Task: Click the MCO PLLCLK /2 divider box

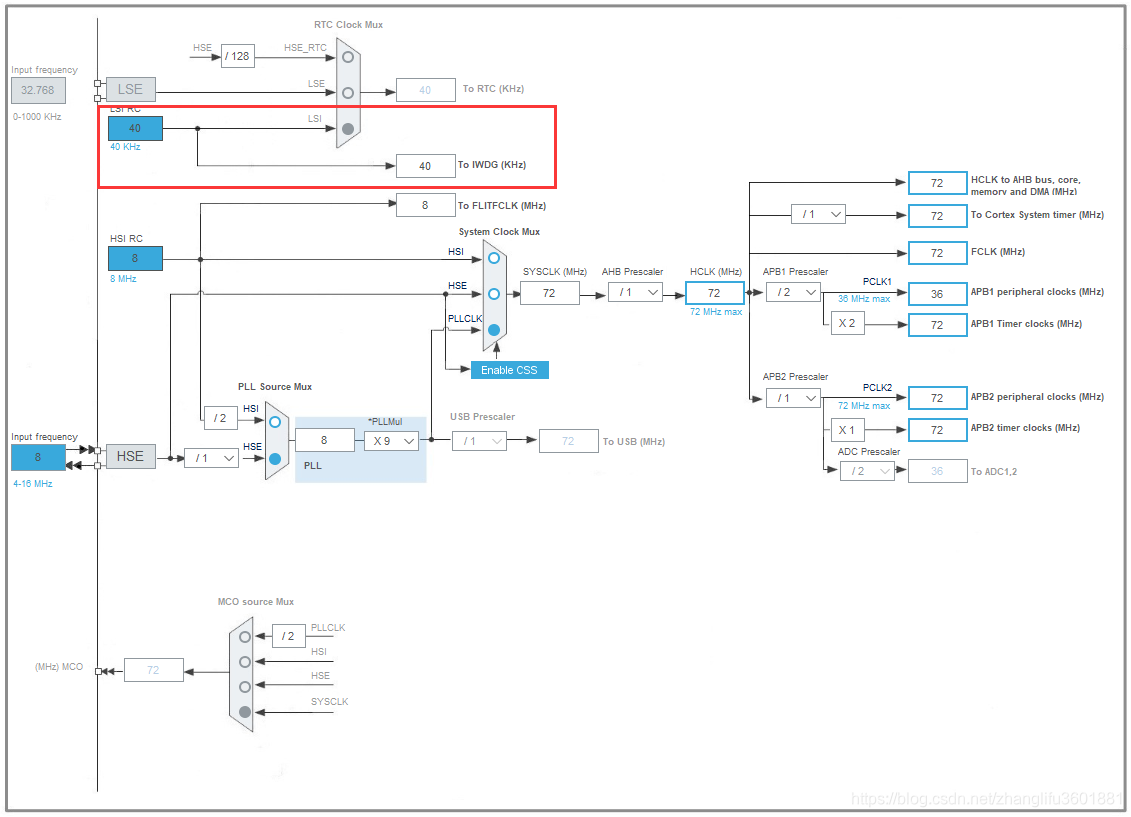Action: (289, 636)
